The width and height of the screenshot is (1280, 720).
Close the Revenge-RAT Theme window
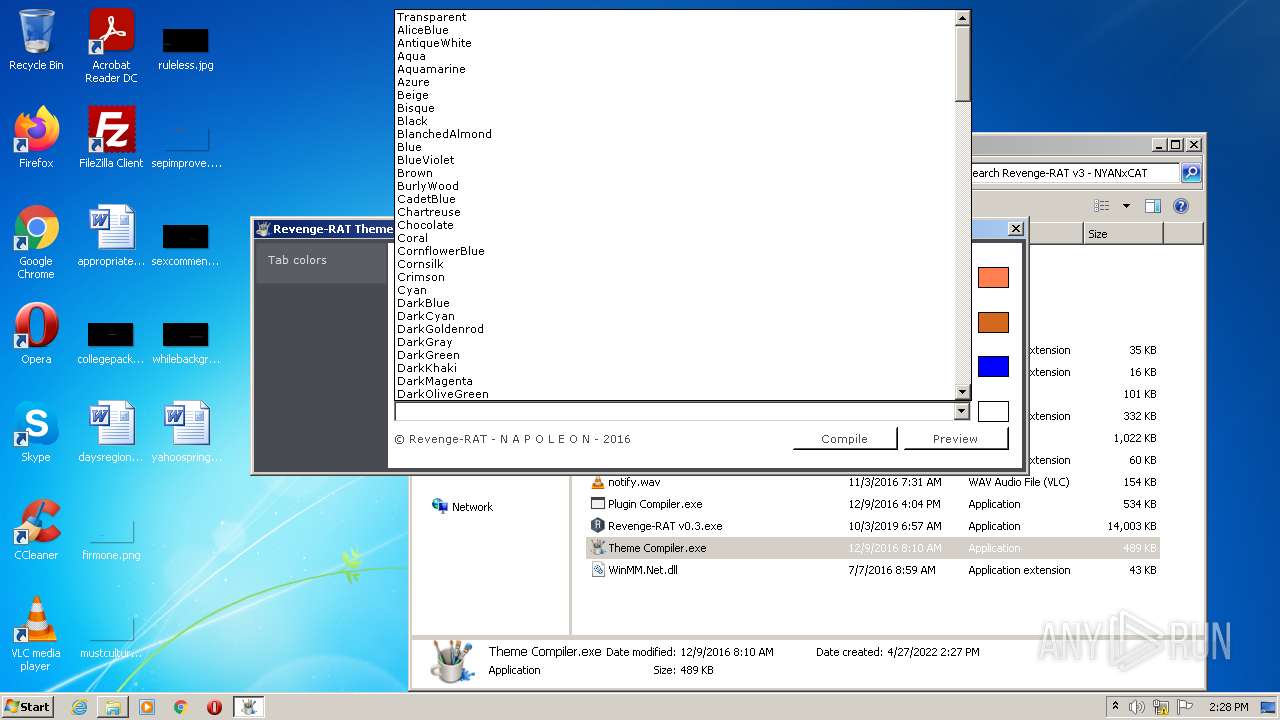pos(1015,229)
